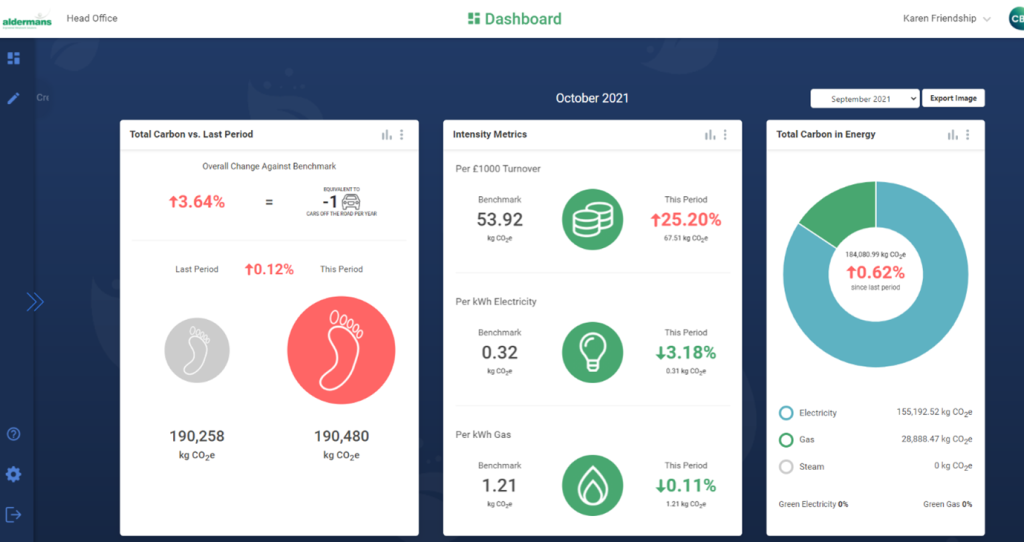Click the Dashboard title icon
Image resolution: width=1024 pixels, height=542 pixels.
(x=474, y=18)
